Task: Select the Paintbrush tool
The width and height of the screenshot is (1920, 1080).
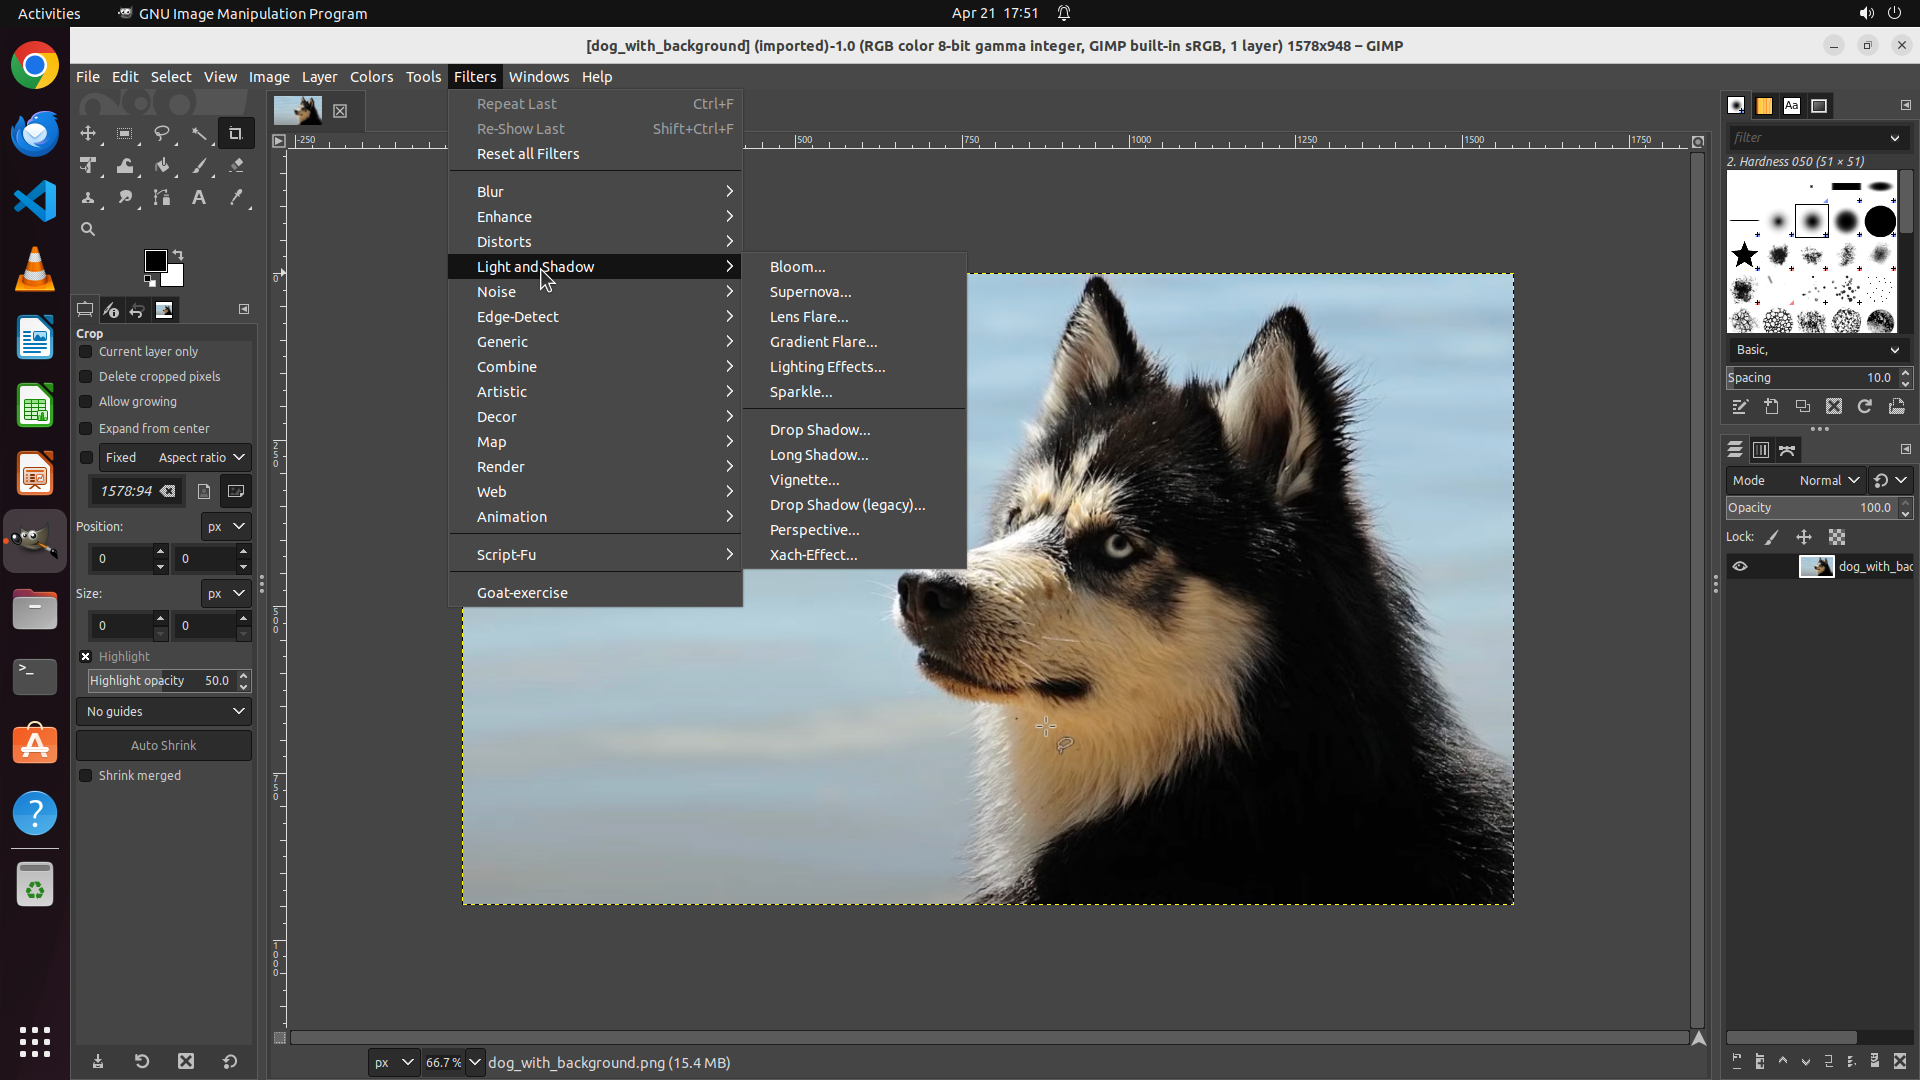Action: point(199,166)
